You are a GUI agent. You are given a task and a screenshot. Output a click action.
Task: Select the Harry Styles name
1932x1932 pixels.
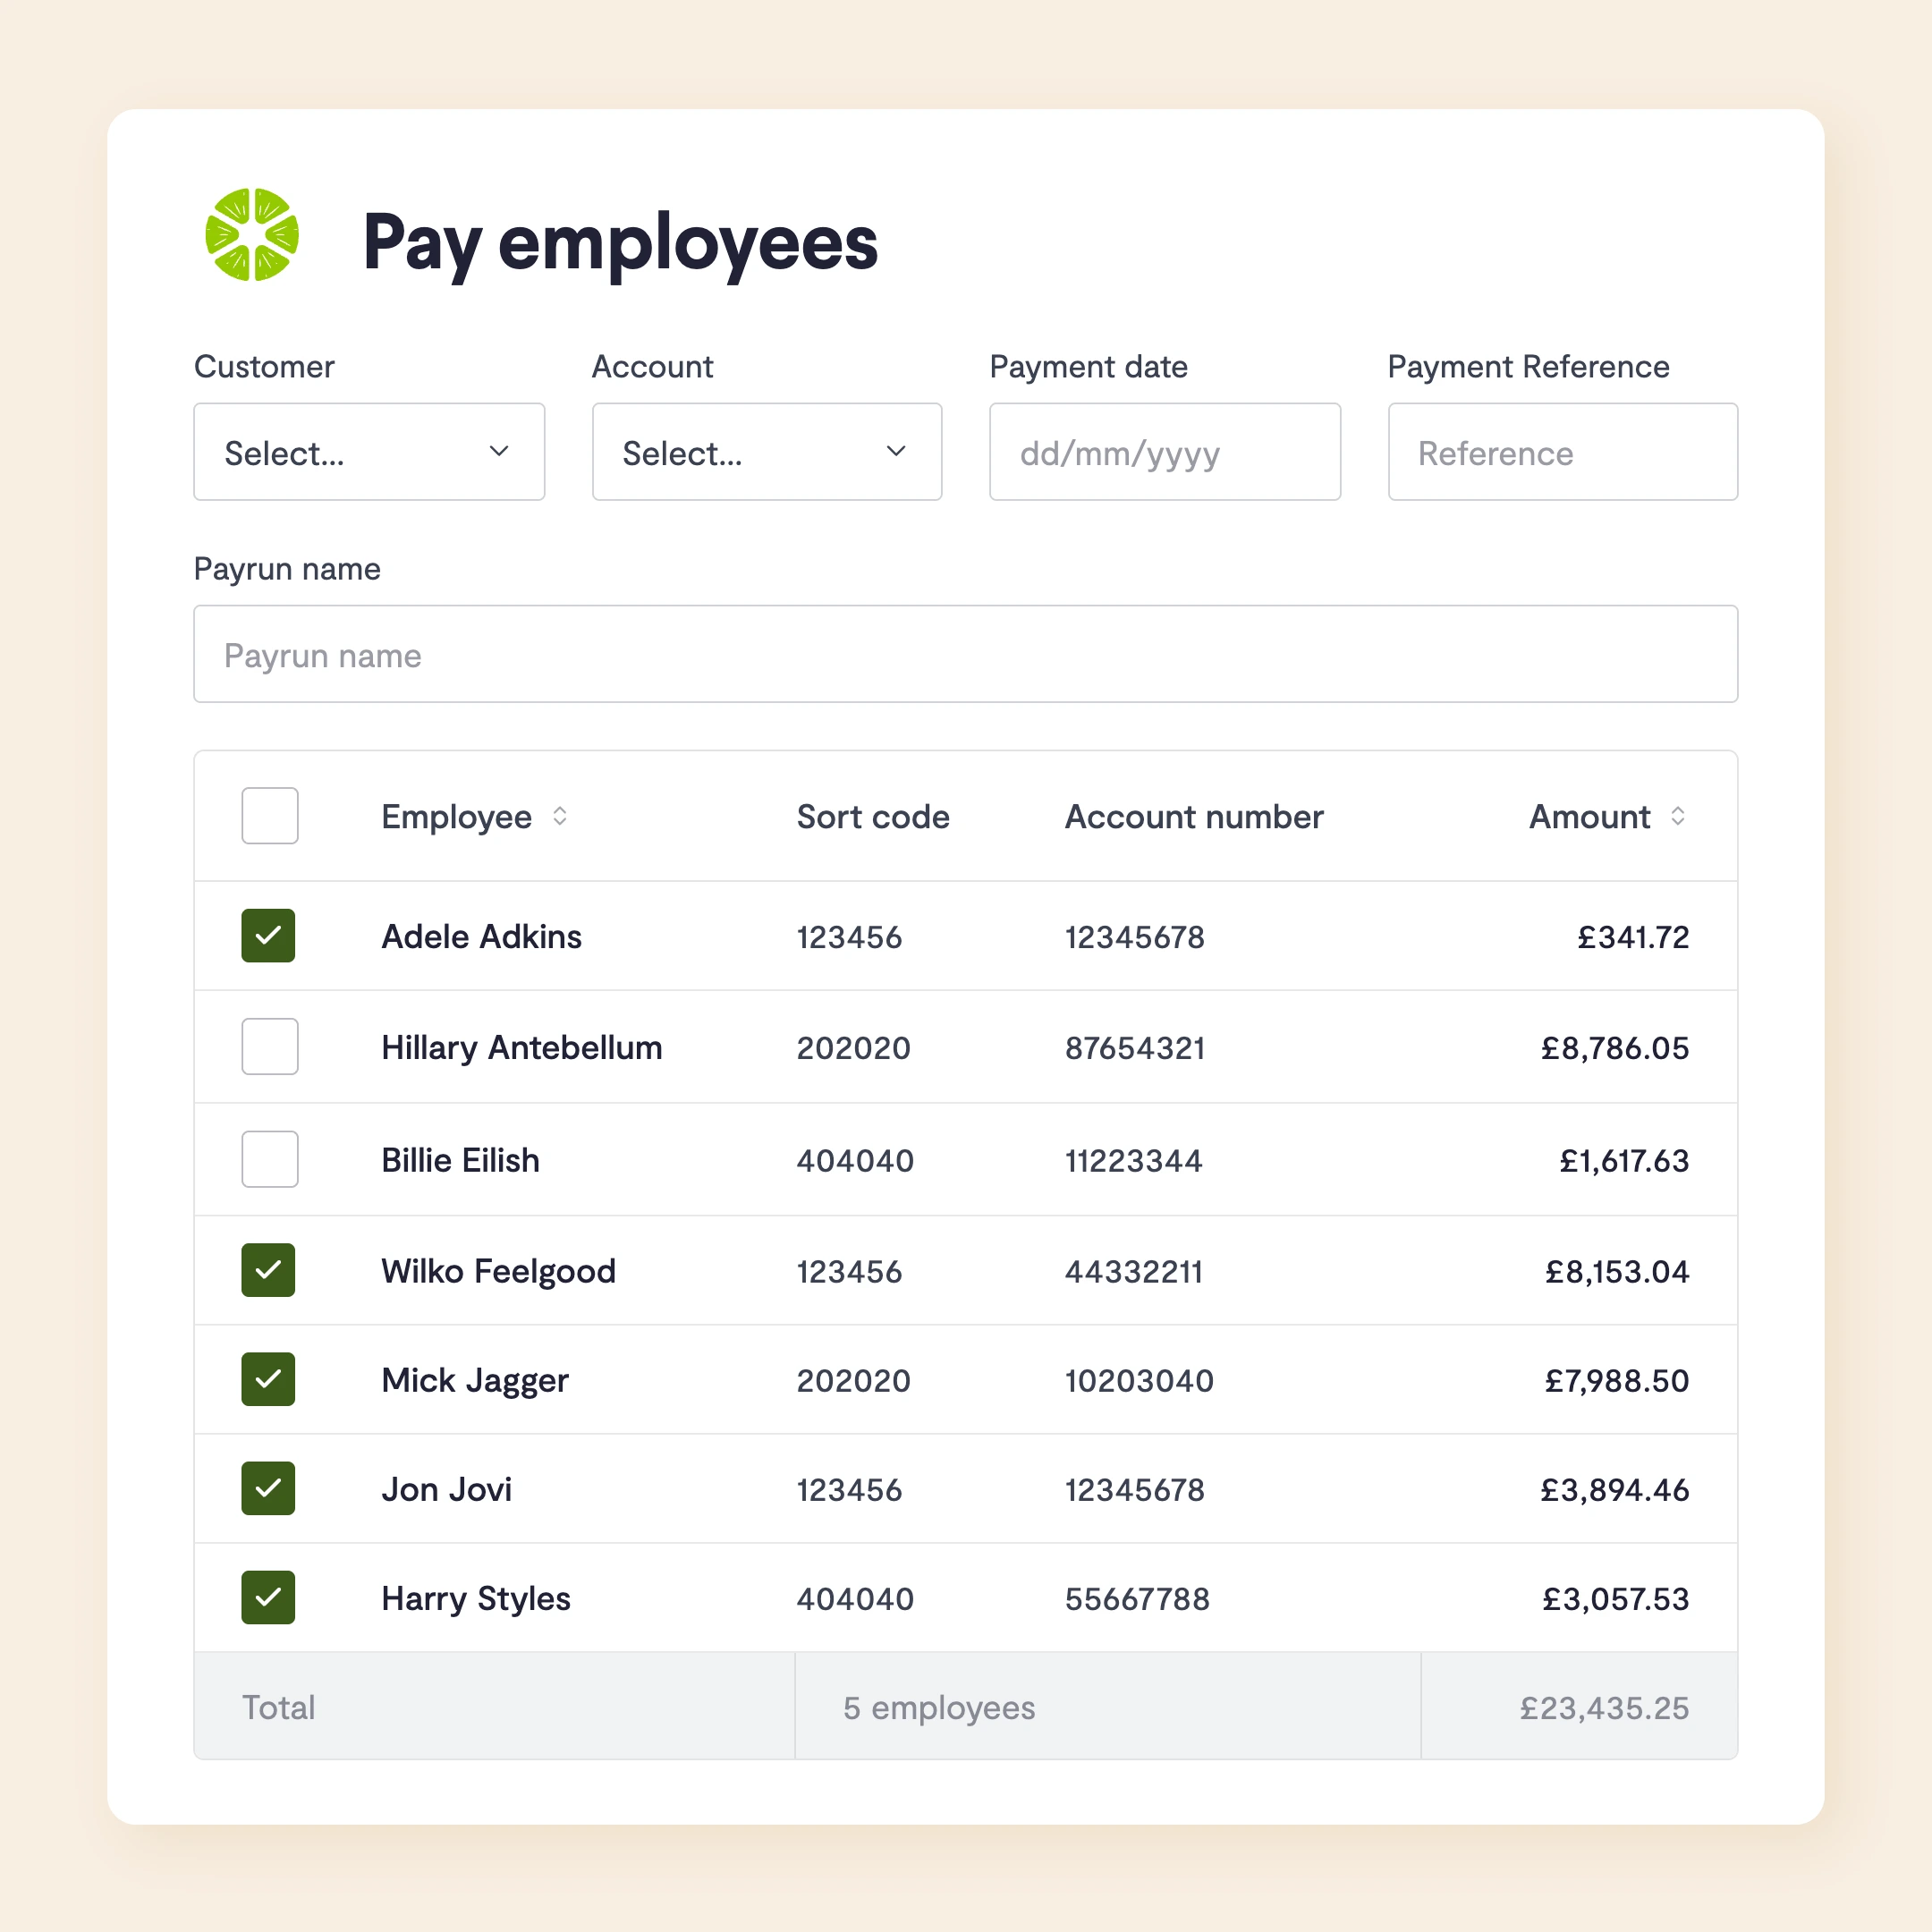coord(476,1599)
